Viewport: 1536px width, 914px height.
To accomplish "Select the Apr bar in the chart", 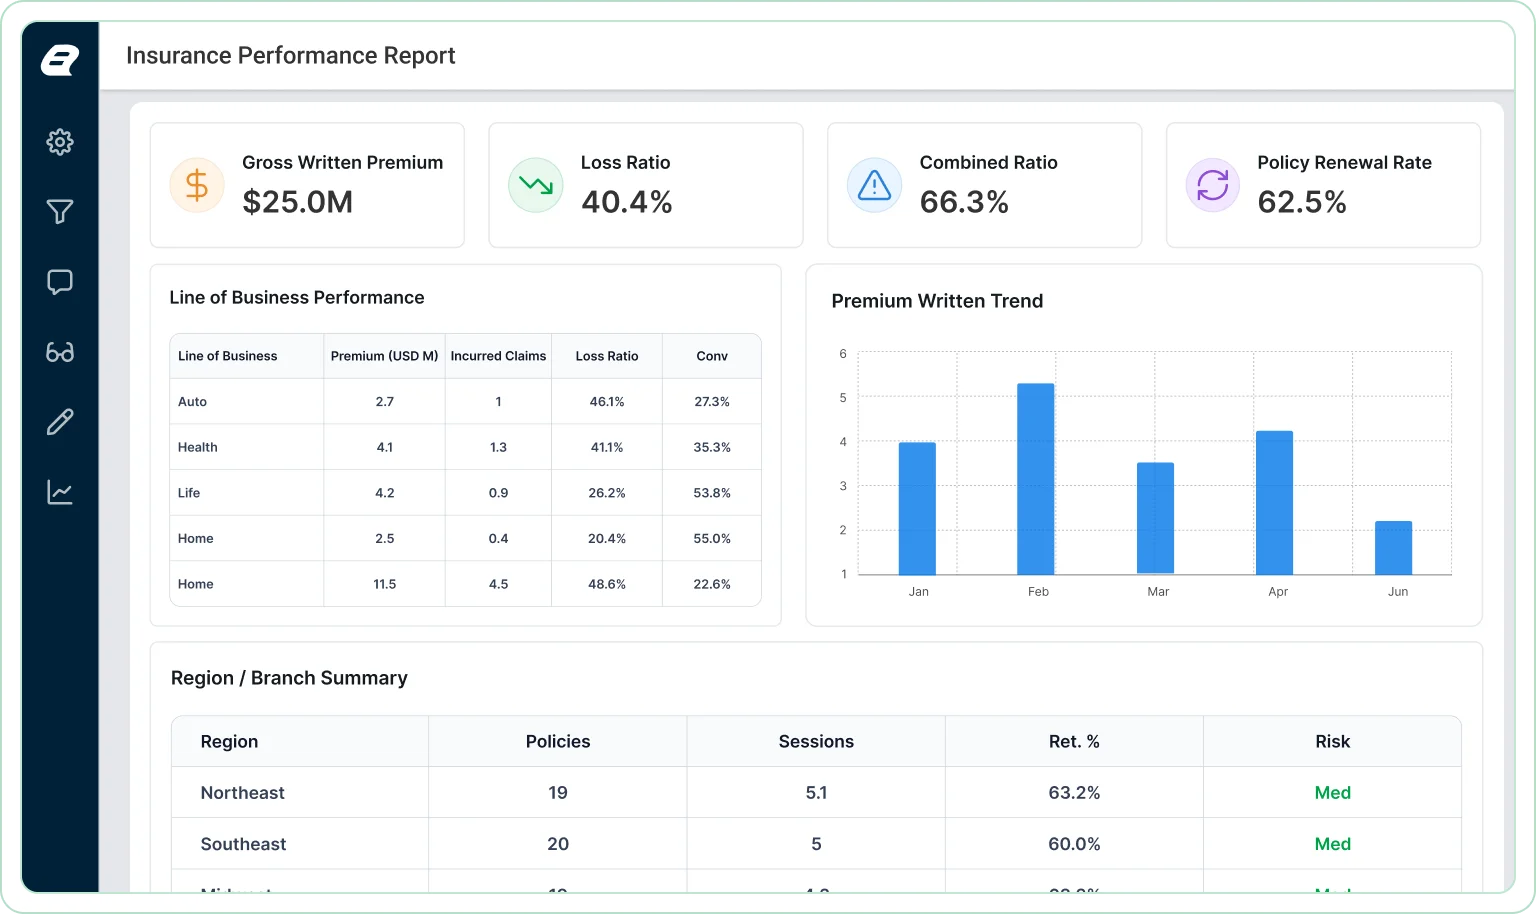I will pyautogui.click(x=1274, y=503).
